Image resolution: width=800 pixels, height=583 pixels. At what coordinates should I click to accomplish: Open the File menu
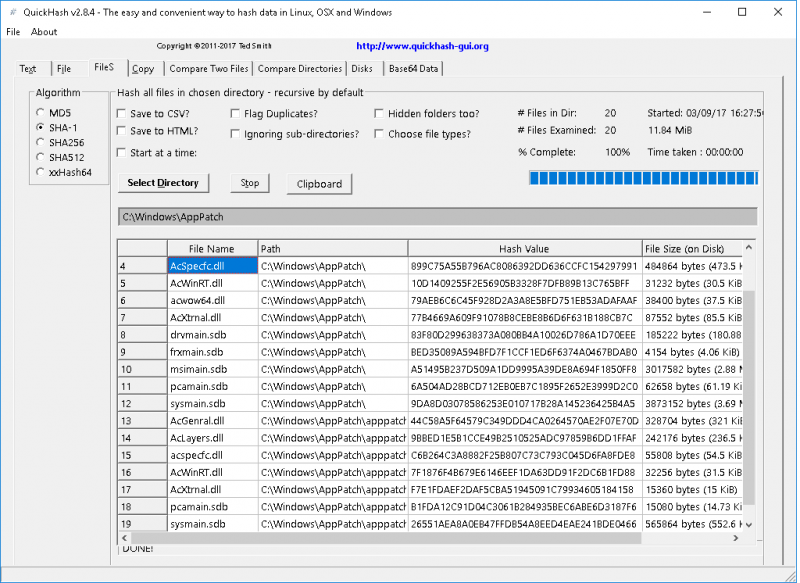[13, 32]
